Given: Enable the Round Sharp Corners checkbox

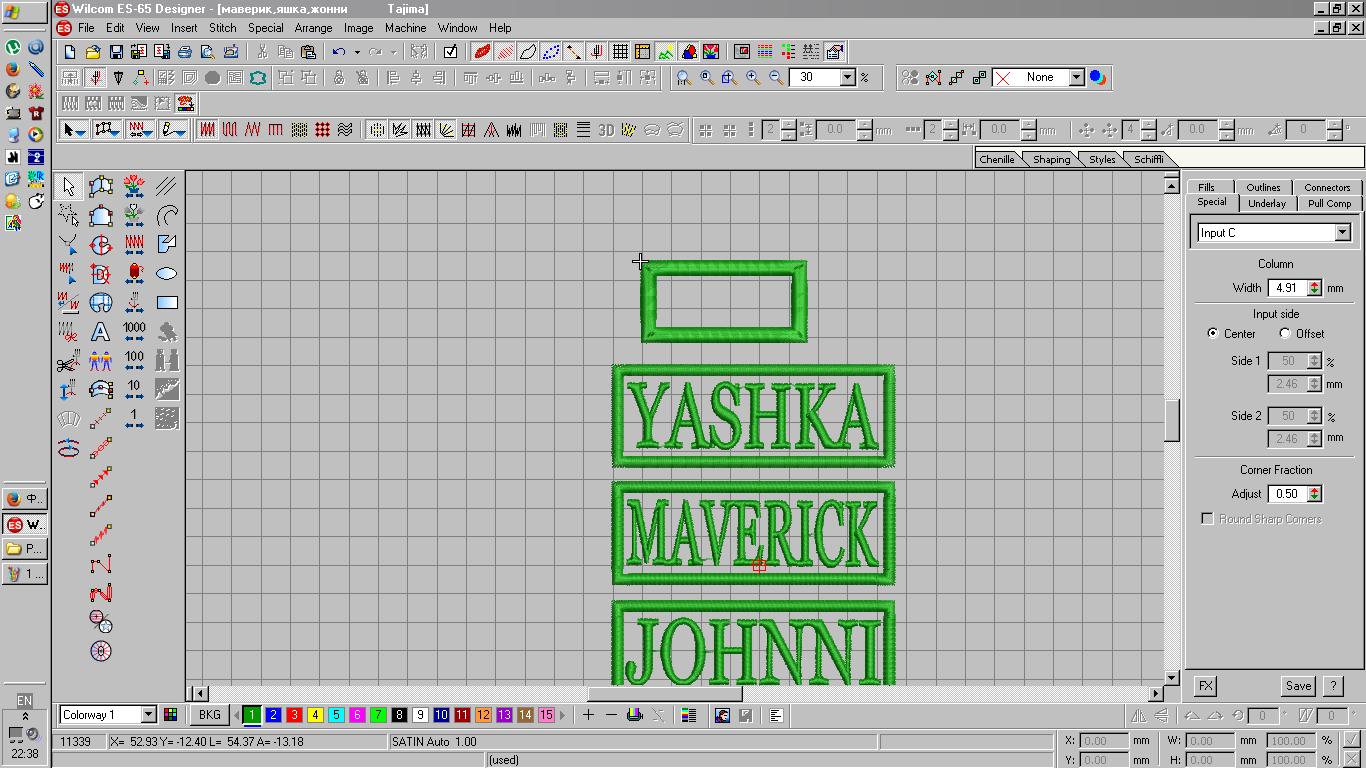Looking at the screenshot, I should 1207,519.
